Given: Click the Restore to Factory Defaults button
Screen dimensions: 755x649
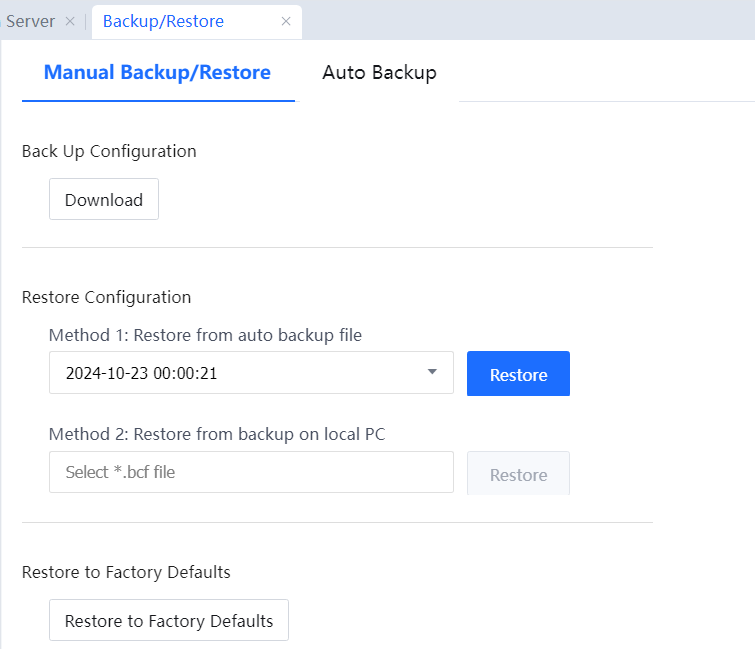Looking at the screenshot, I should 168,620.
